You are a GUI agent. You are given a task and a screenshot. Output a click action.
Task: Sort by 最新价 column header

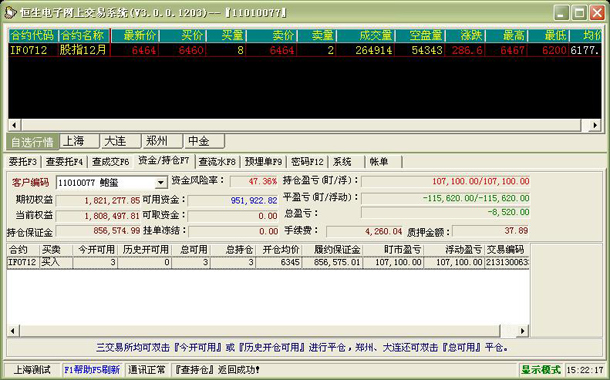point(135,35)
